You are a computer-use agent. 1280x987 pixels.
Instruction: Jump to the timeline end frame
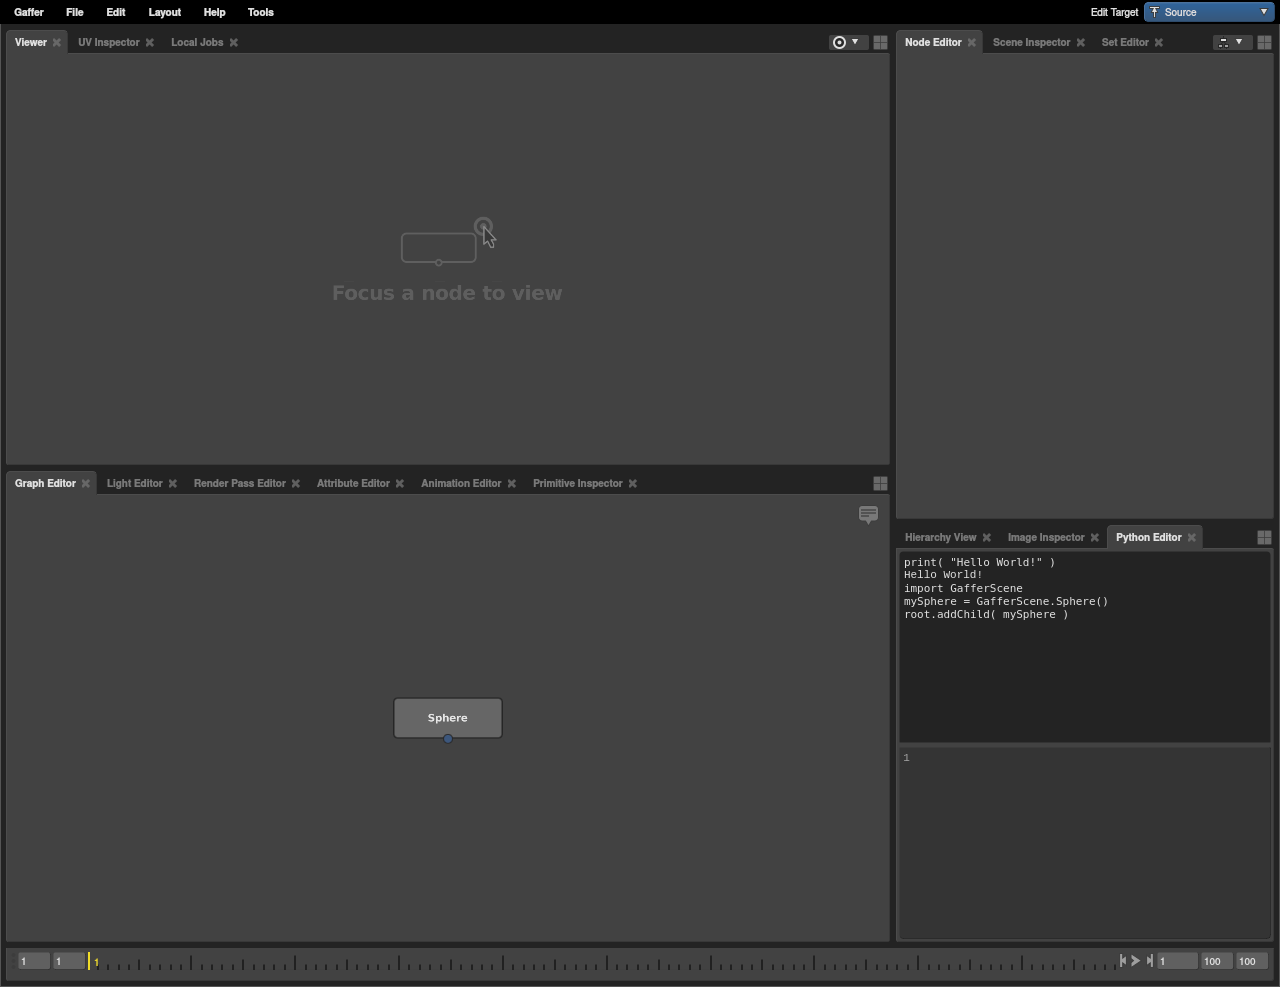1150,961
